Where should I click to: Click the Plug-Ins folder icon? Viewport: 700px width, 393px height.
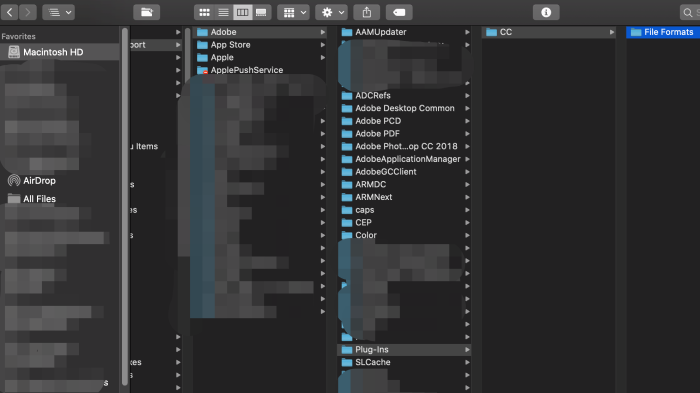pos(347,350)
